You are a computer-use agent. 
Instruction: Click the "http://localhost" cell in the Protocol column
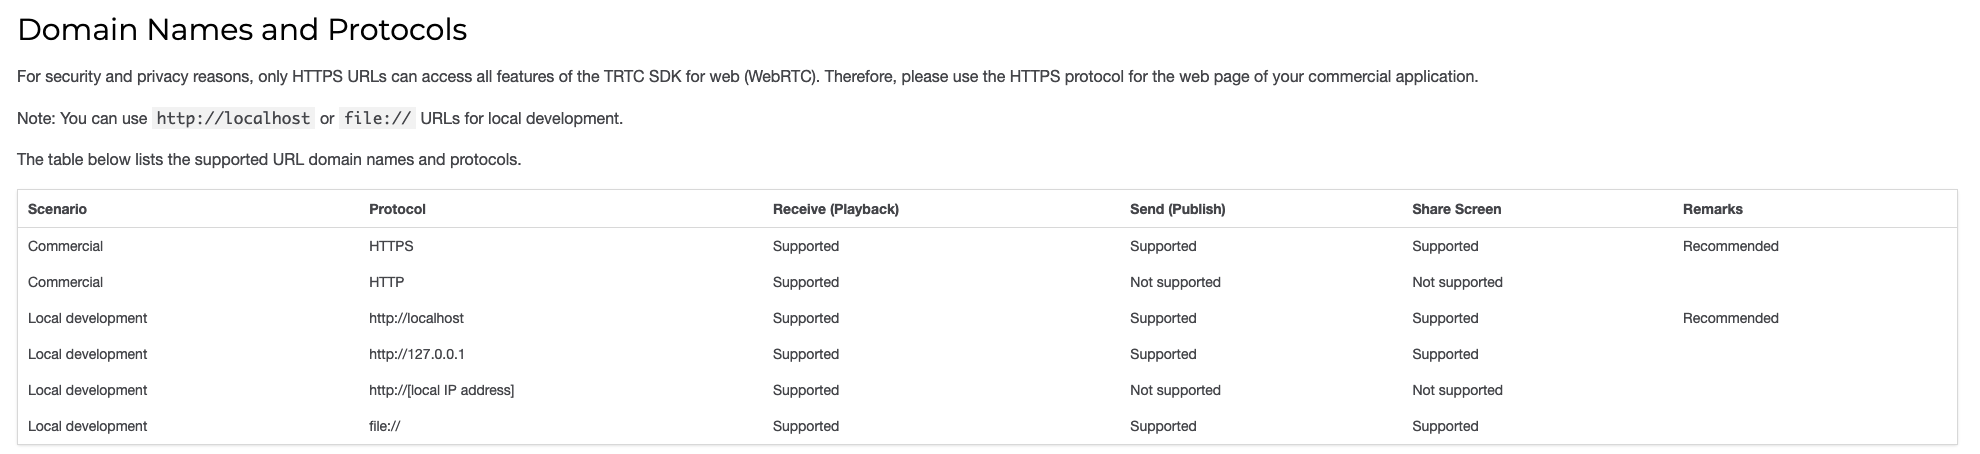tap(416, 318)
